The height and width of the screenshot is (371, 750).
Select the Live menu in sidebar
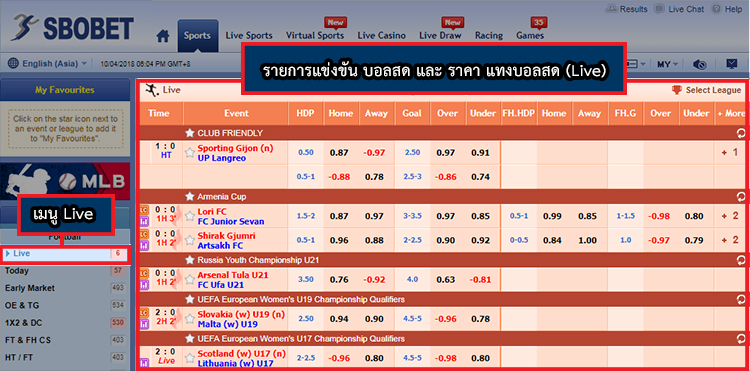65,254
